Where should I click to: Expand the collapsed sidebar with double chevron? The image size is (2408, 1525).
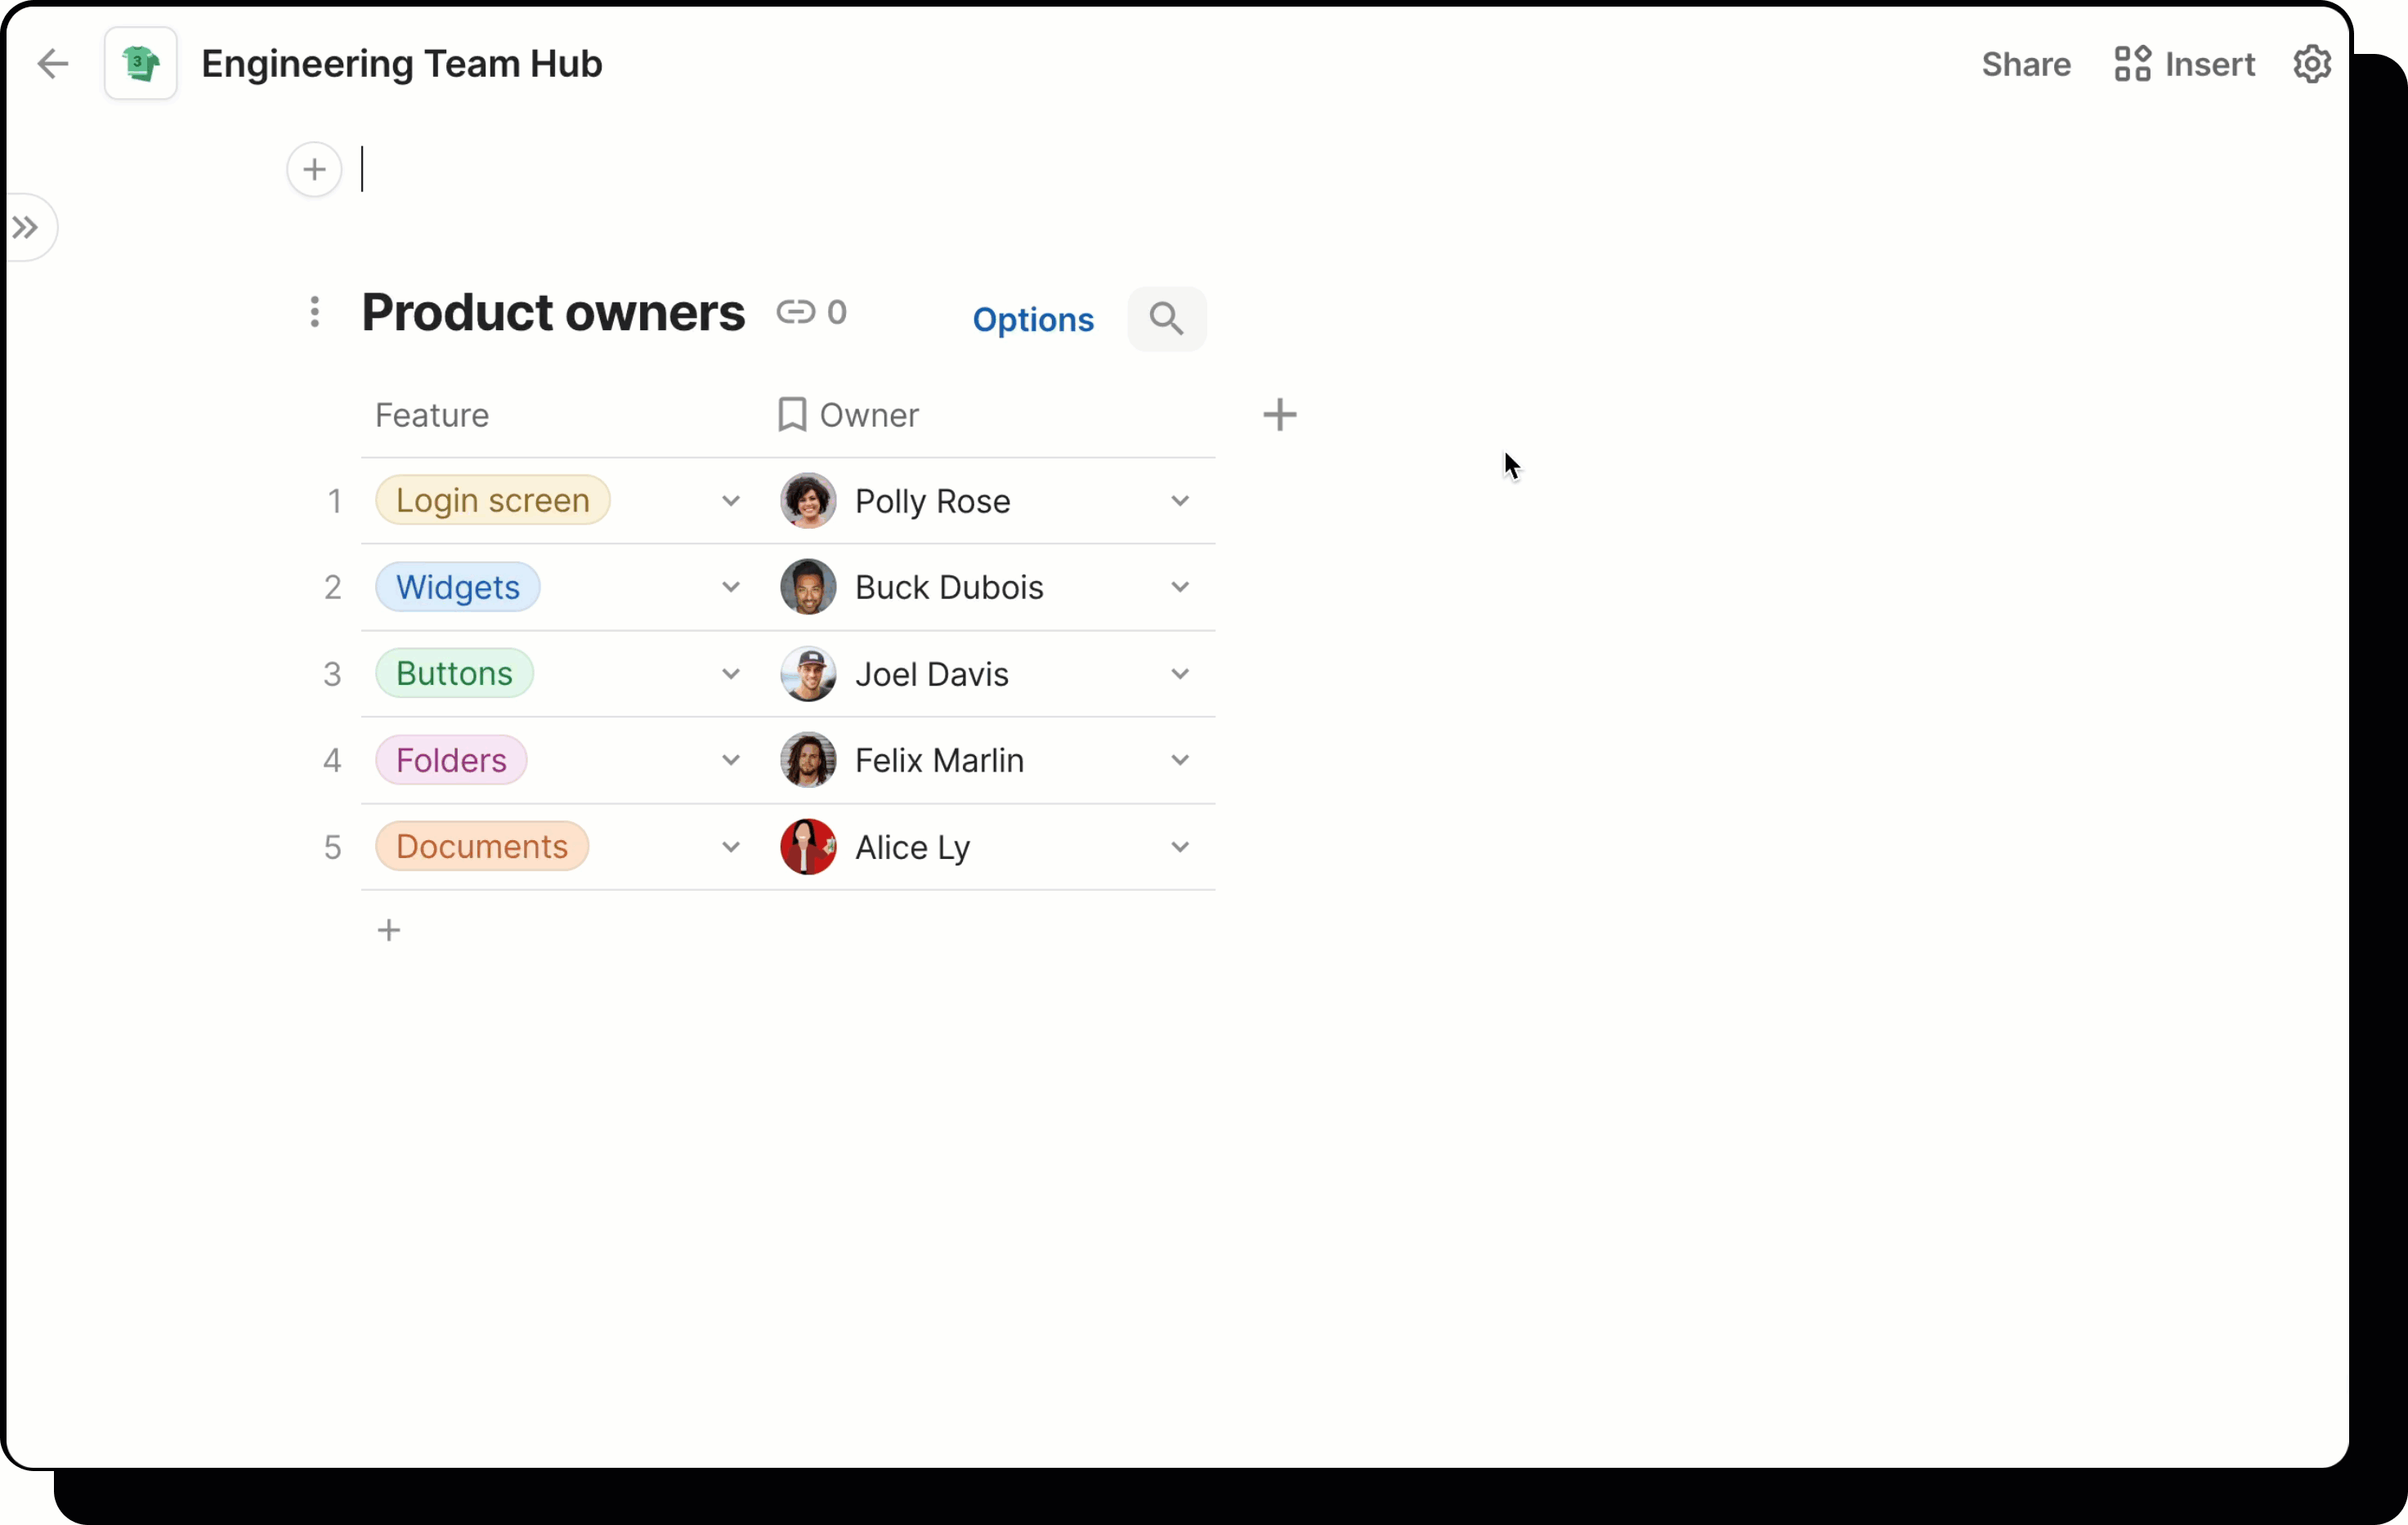coord(27,227)
